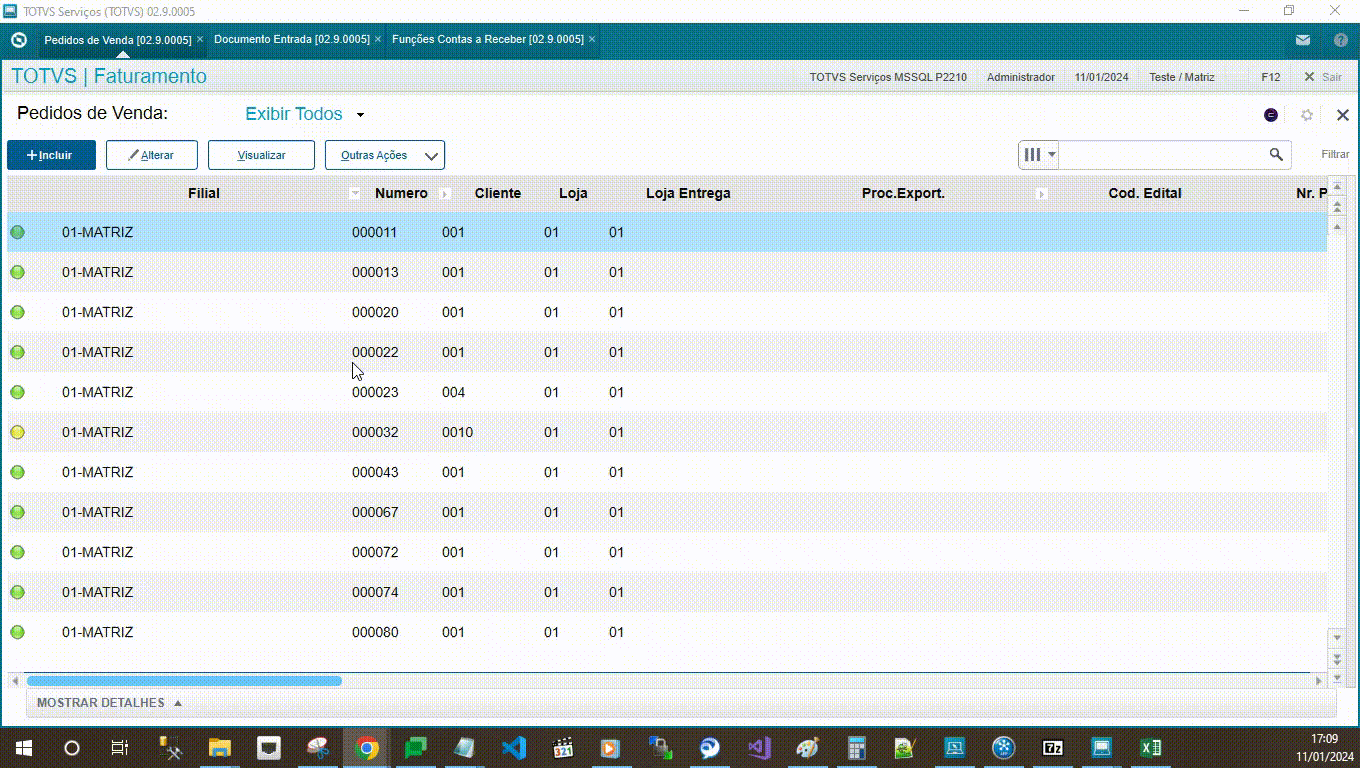Click the Visualizar button
Image resolution: width=1360 pixels, height=768 pixels.
261,155
